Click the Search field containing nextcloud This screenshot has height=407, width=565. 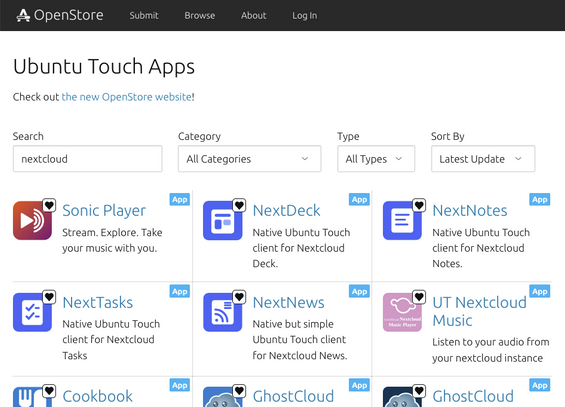point(88,159)
